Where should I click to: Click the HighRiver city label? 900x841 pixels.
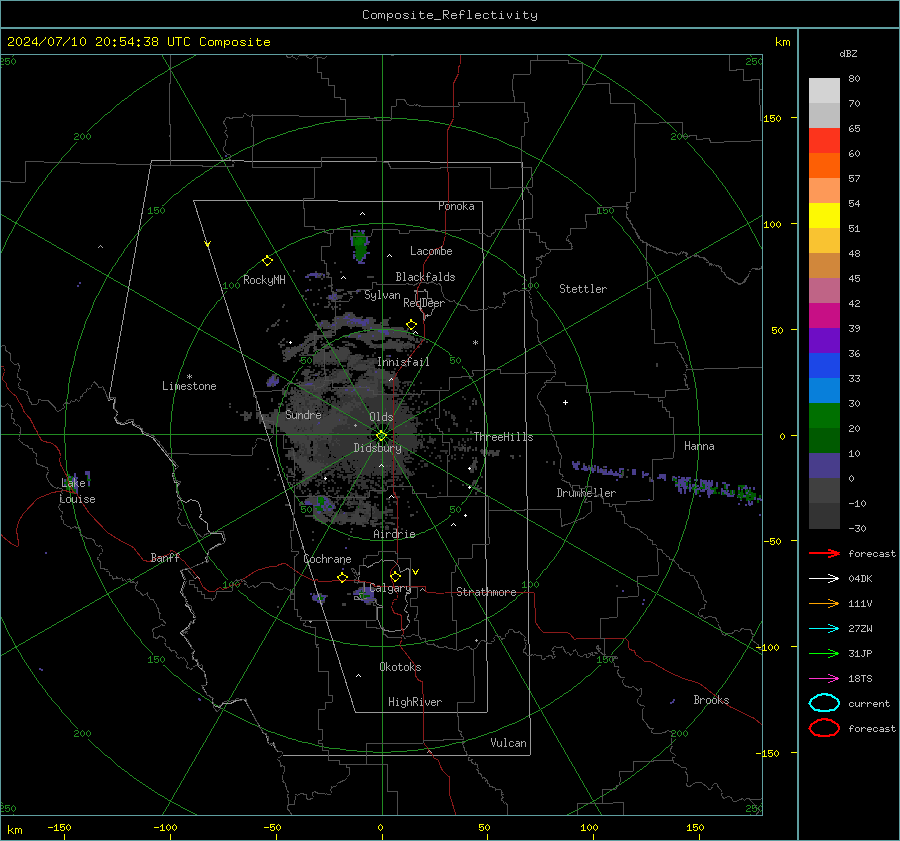point(415,702)
